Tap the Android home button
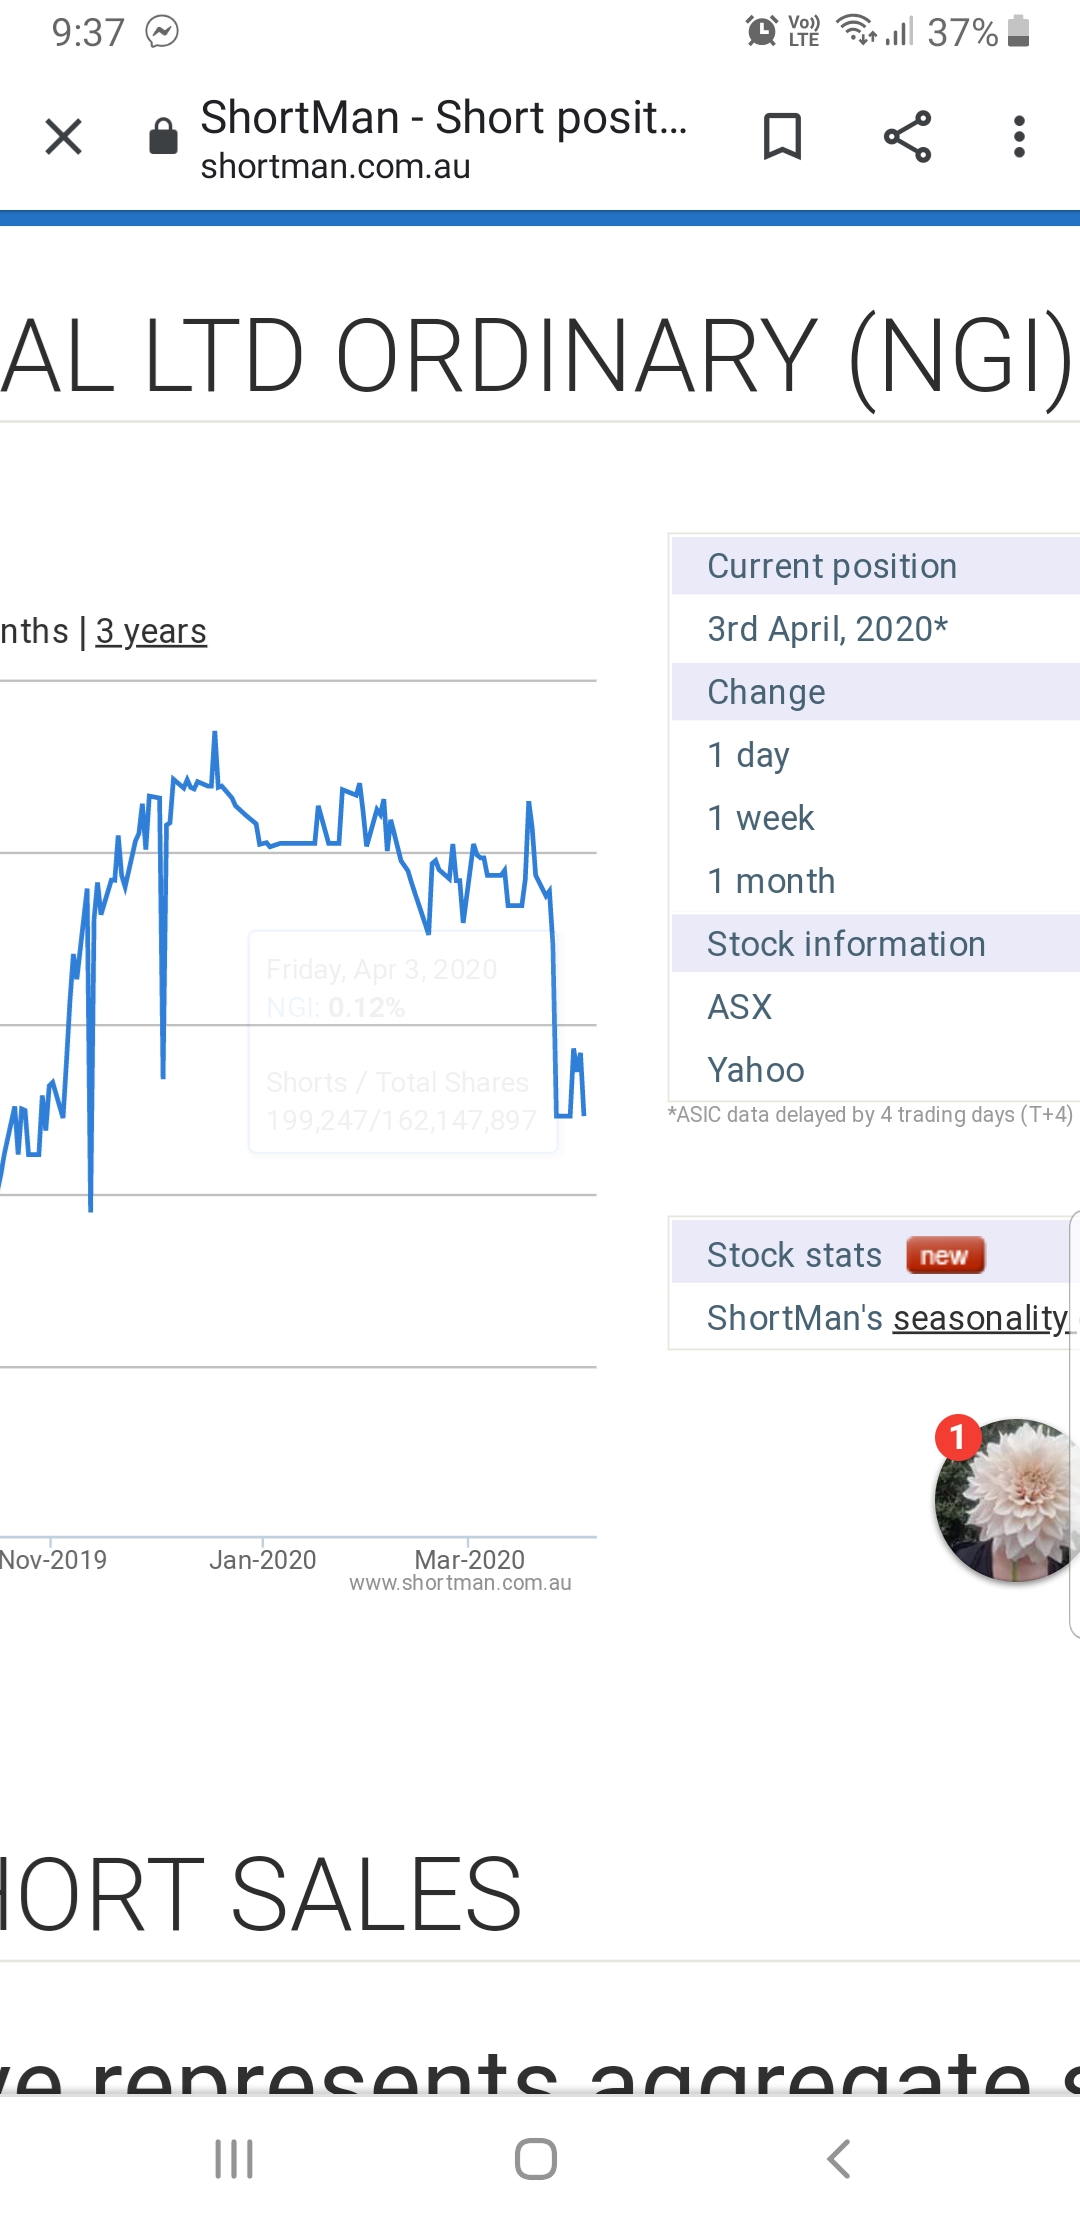 click(536, 2159)
